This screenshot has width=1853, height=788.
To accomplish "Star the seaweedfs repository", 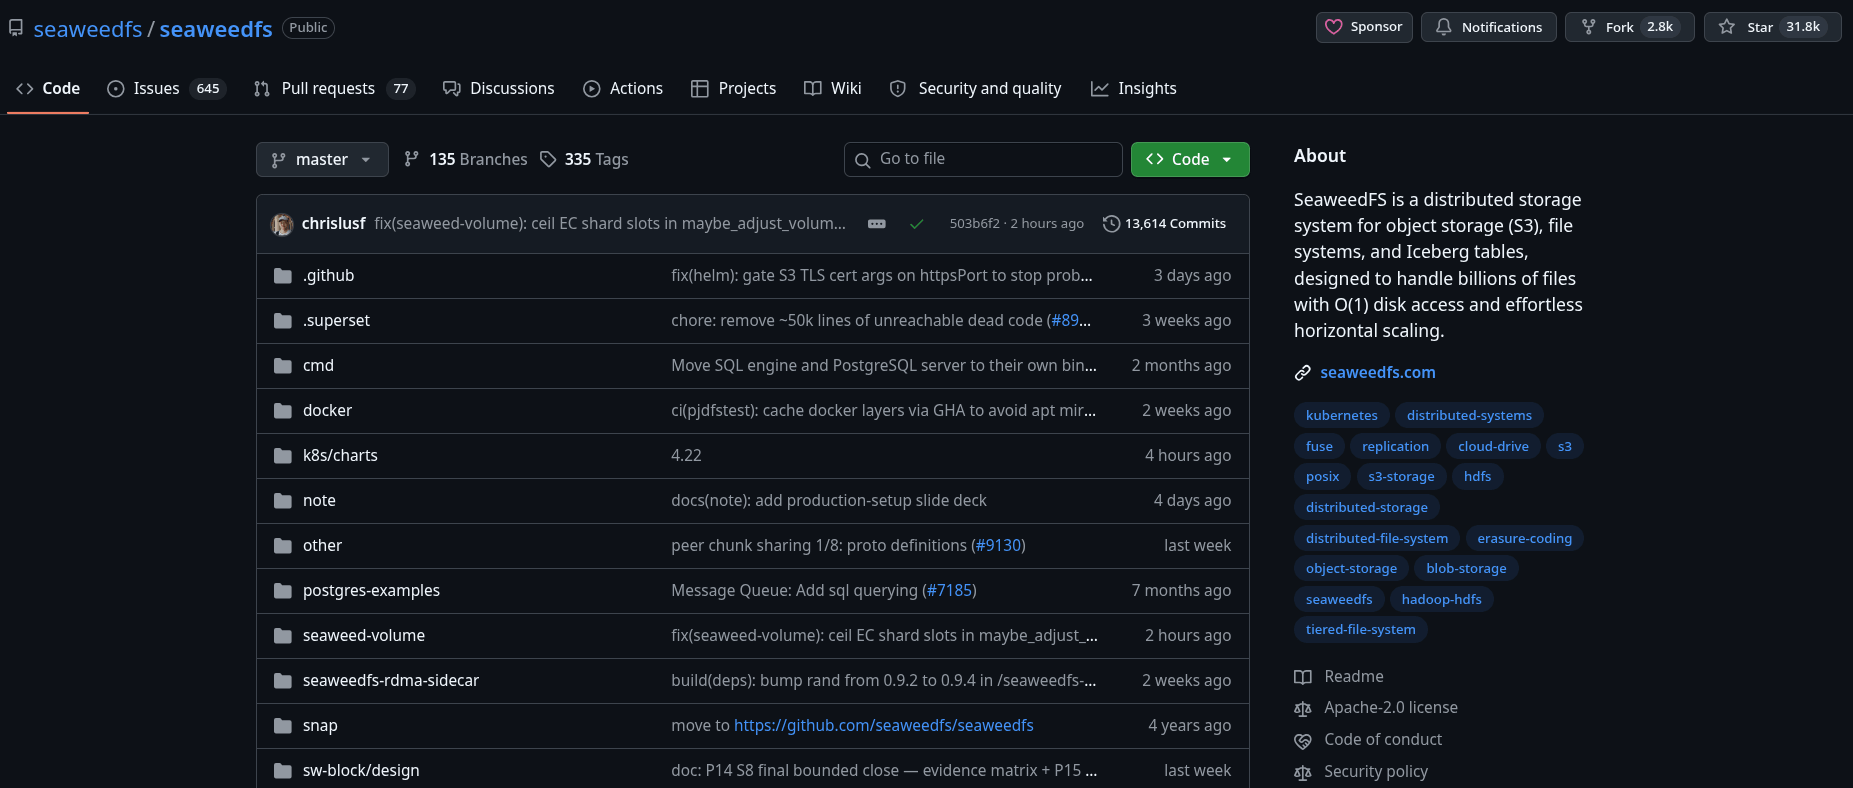I will [x=1773, y=27].
